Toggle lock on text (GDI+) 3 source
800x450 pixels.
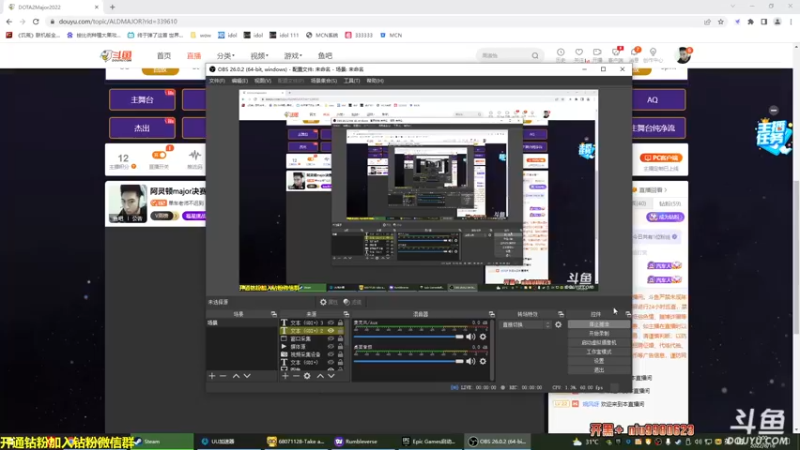click(x=340, y=323)
